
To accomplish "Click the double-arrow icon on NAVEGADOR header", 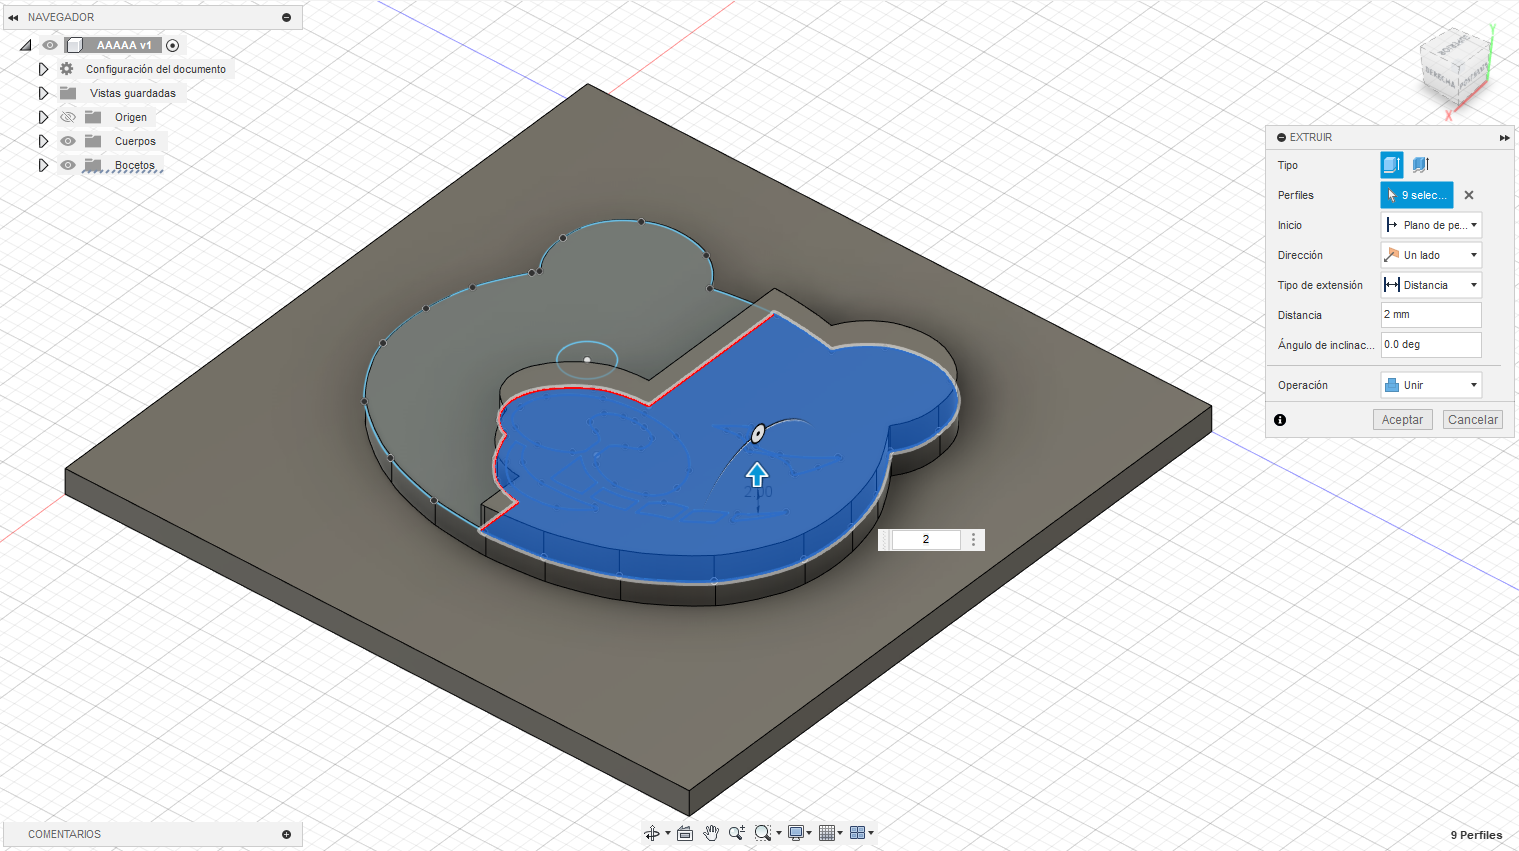I will (x=13, y=17).
